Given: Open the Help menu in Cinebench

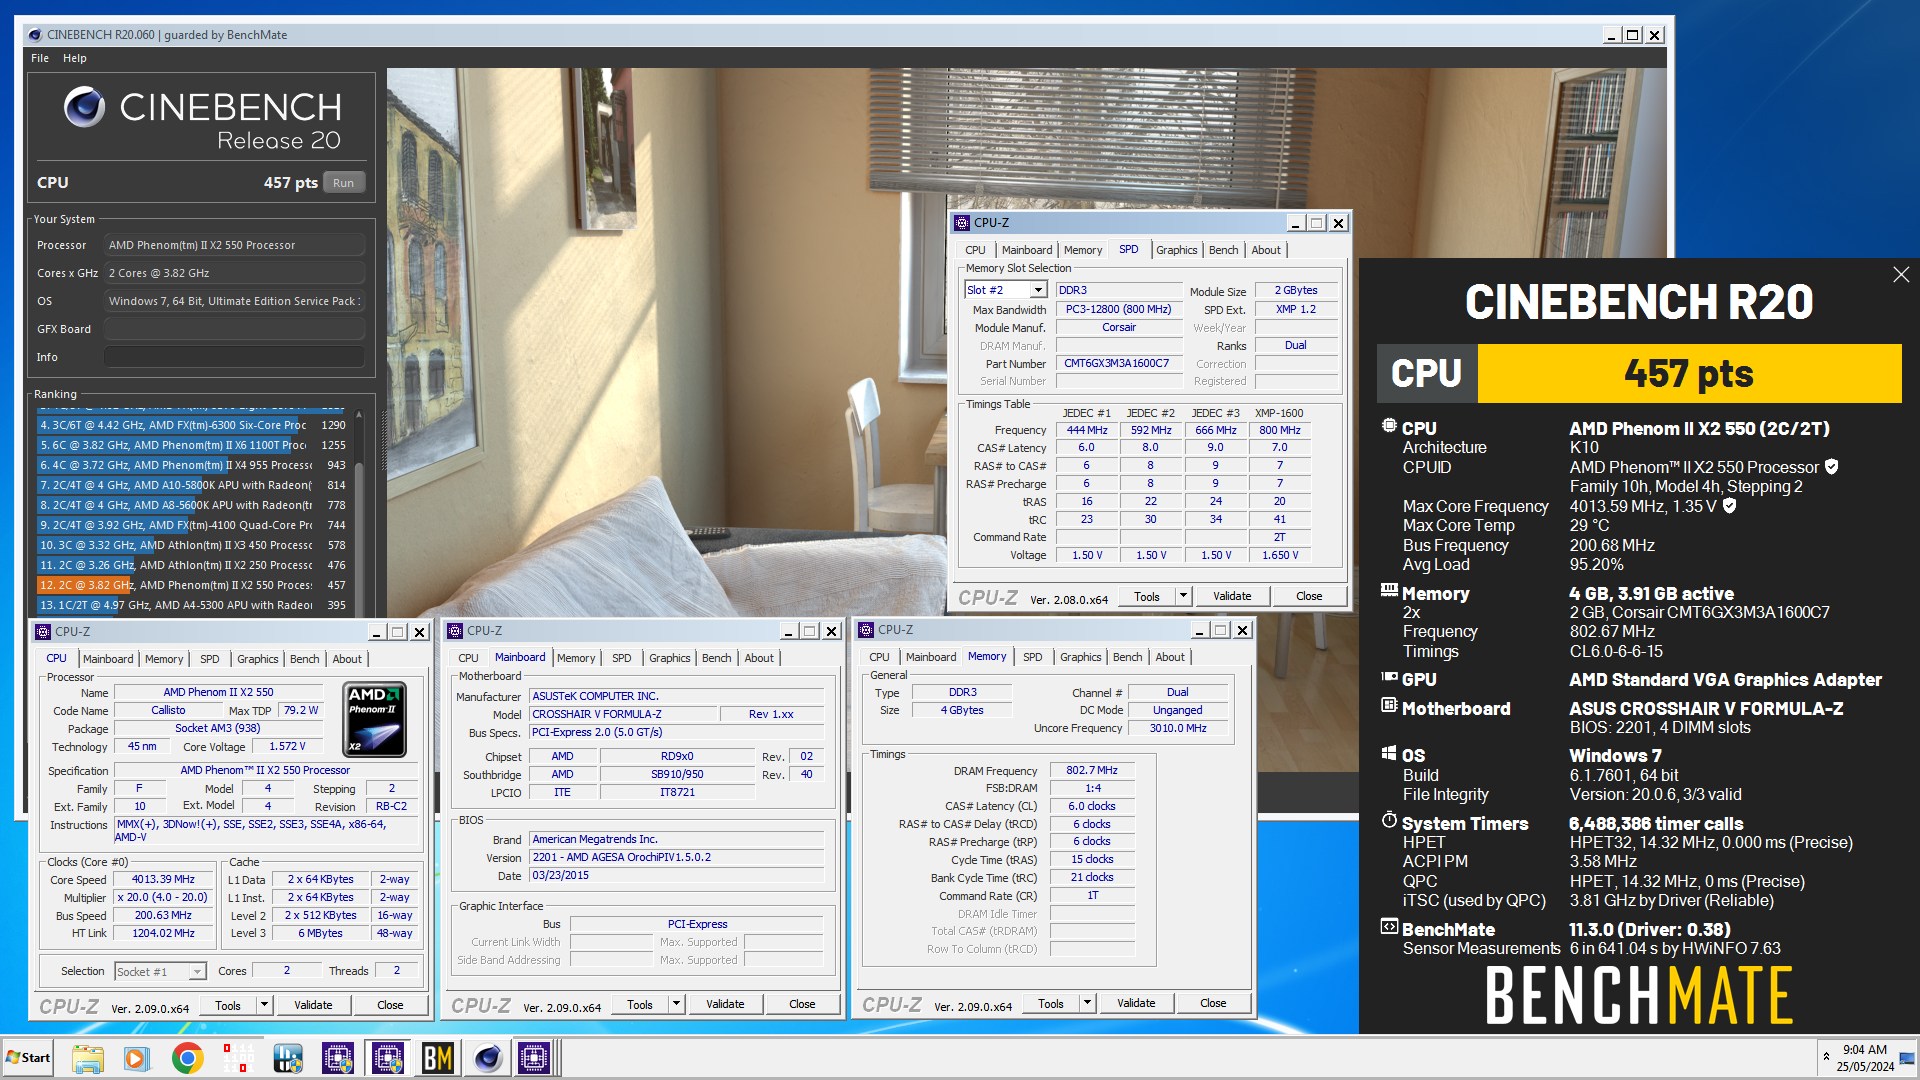Looking at the screenshot, I should point(75,58).
